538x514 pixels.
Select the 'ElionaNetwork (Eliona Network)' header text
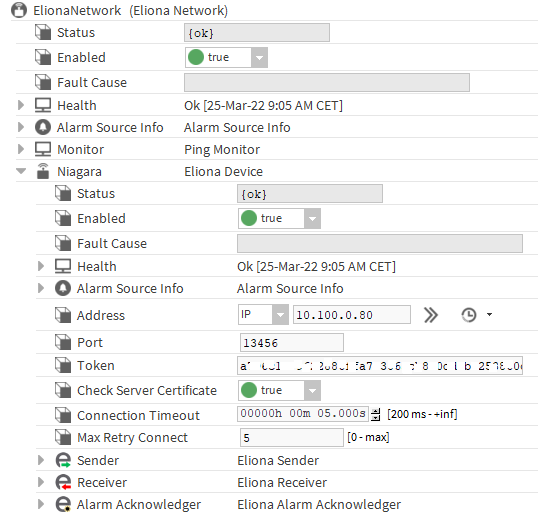[x=130, y=11]
